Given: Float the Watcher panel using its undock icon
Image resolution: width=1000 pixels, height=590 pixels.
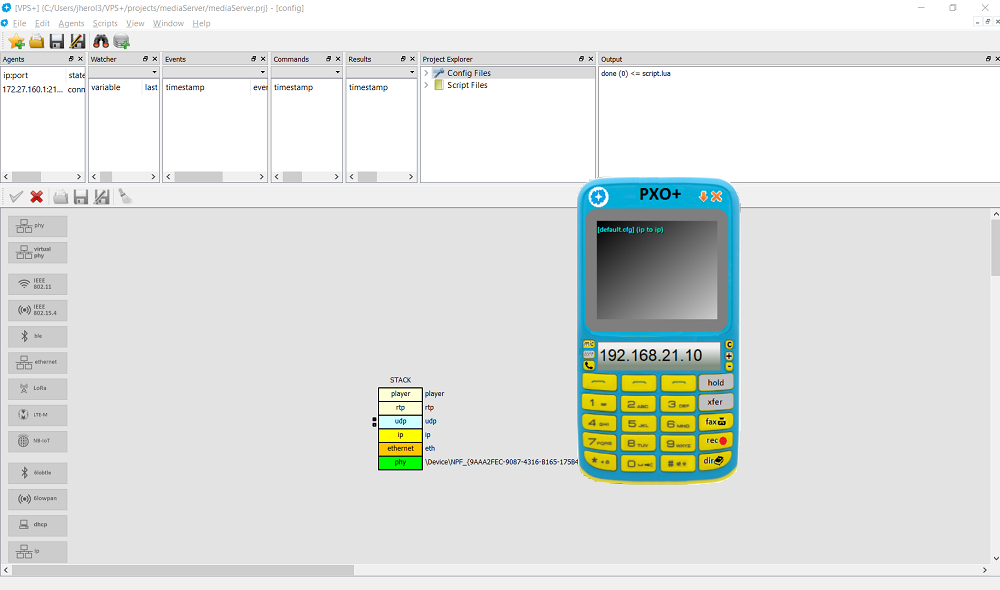Looking at the screenshot, I should pyautogui.click(x=142, y=59).
